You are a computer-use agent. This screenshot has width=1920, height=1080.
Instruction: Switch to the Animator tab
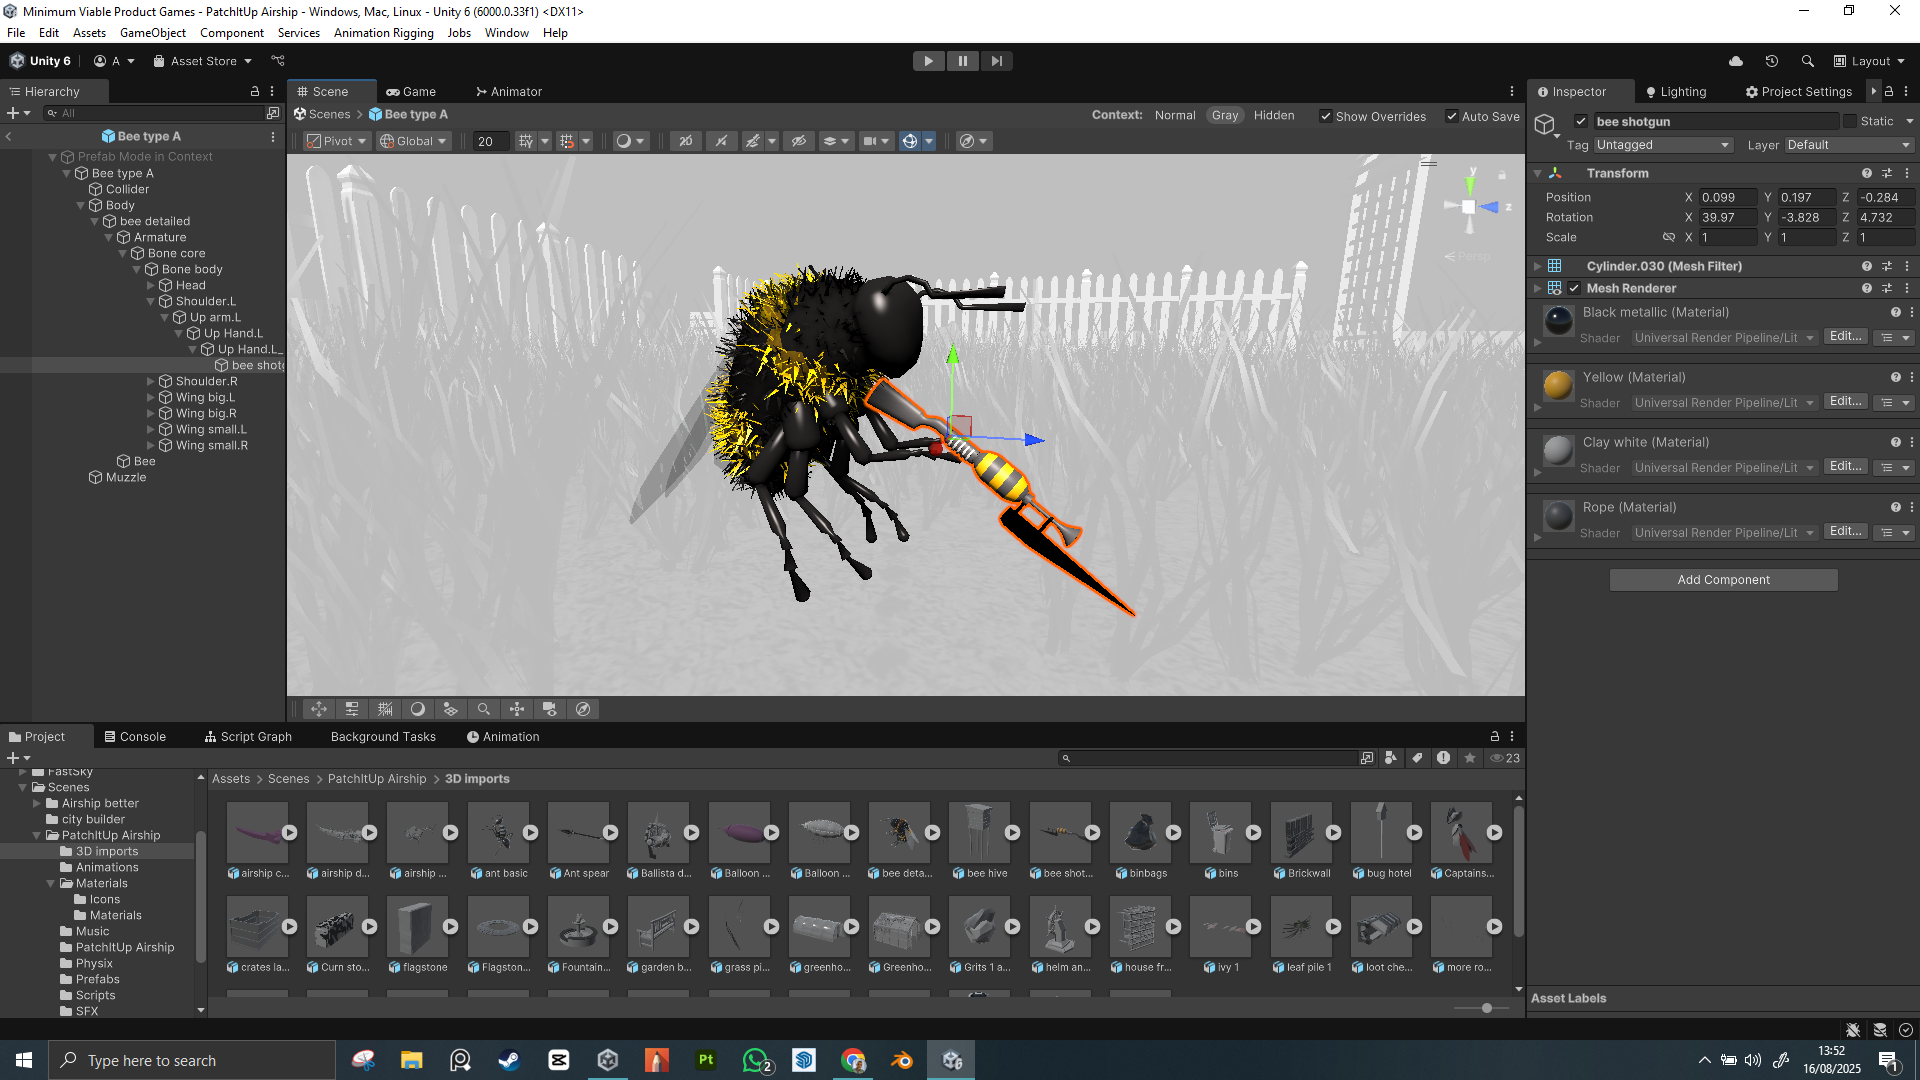[x=509, y=91]
